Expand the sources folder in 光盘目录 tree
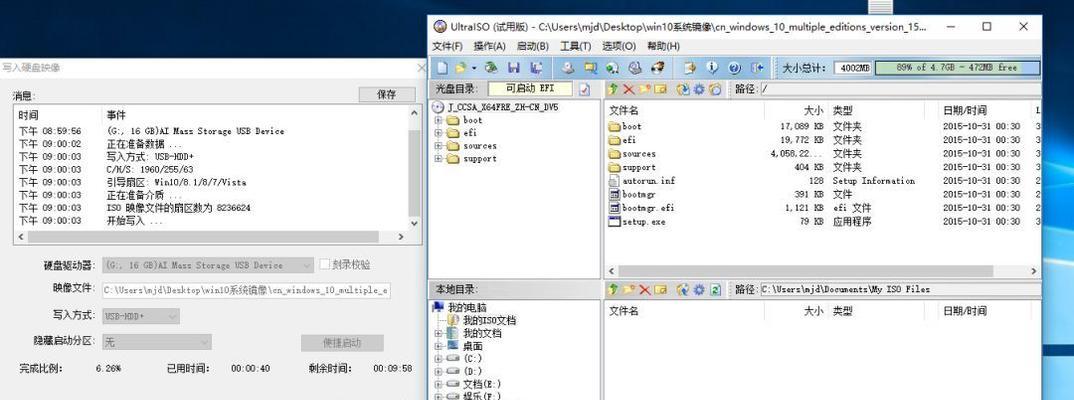 point(438,146)
